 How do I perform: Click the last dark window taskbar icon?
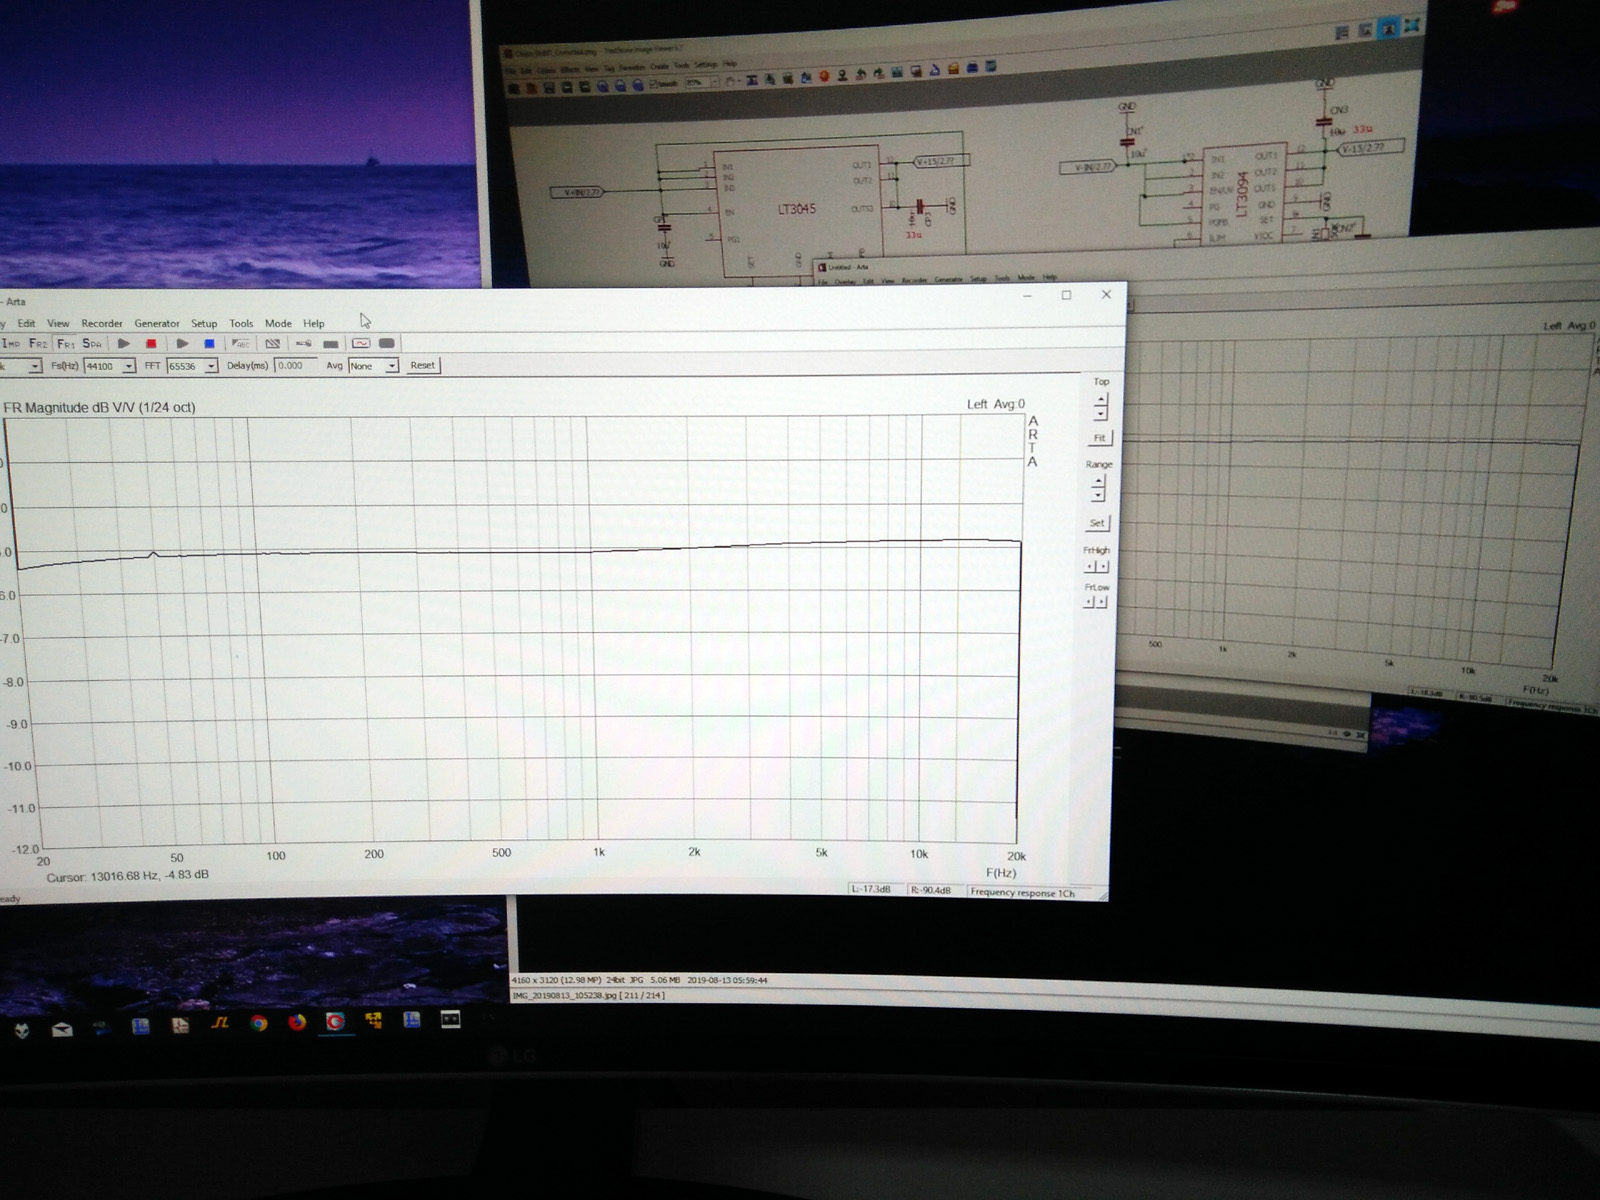click(x=451, y=1020)
